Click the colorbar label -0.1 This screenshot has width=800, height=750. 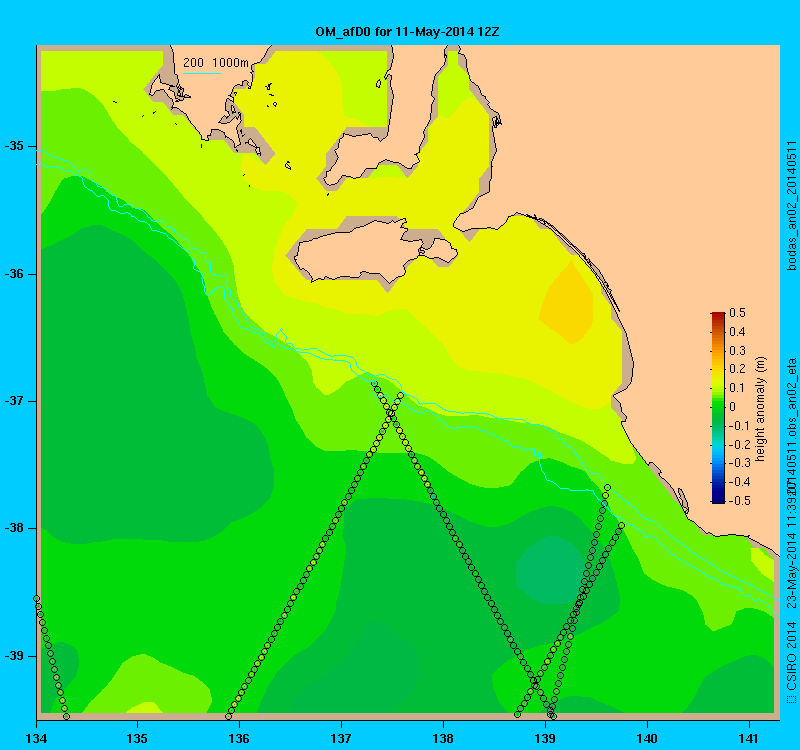pyautogui.click(x=738, y=426)
